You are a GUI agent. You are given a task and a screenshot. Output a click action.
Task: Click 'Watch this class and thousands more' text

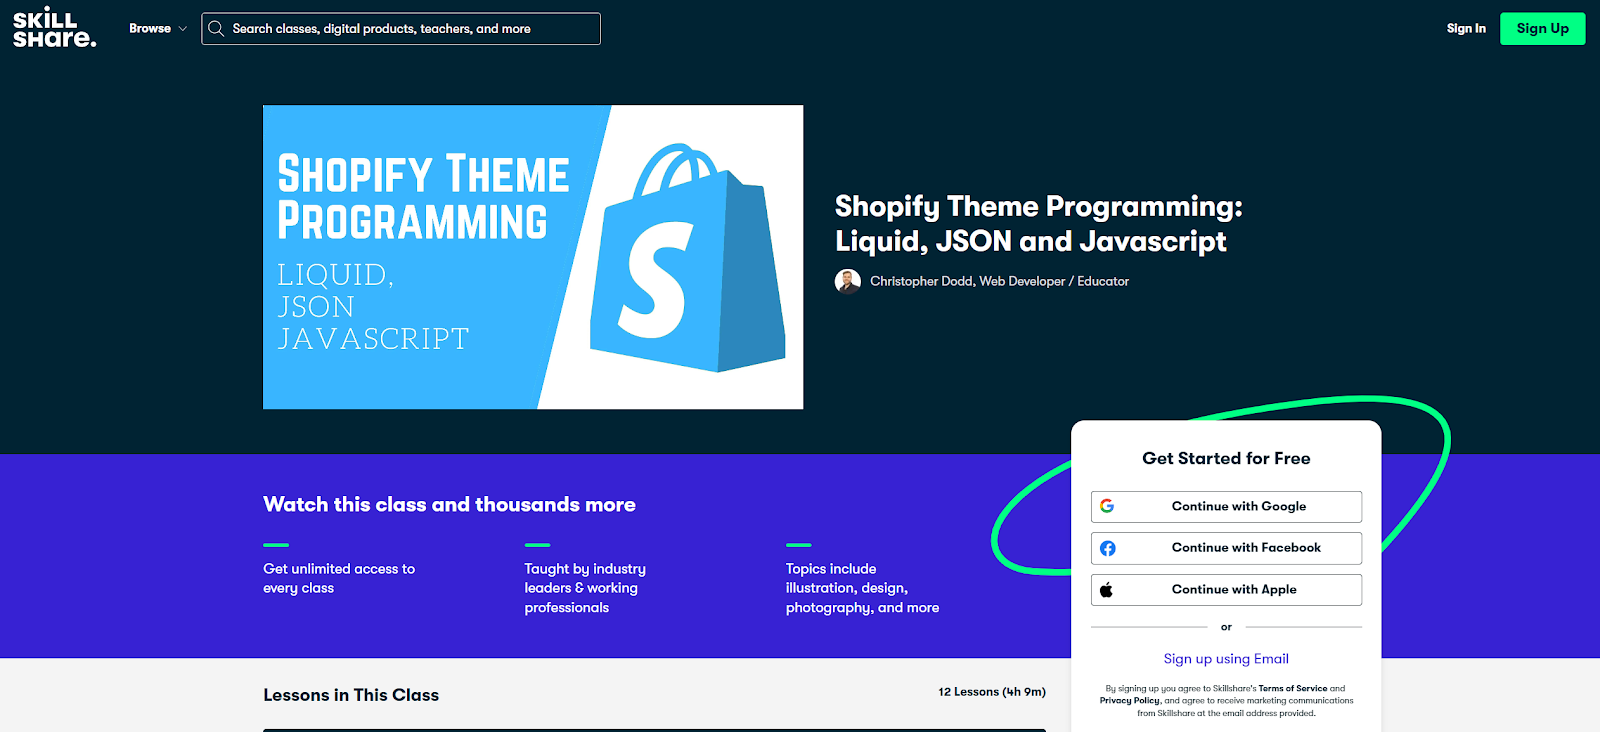point(449,505)
